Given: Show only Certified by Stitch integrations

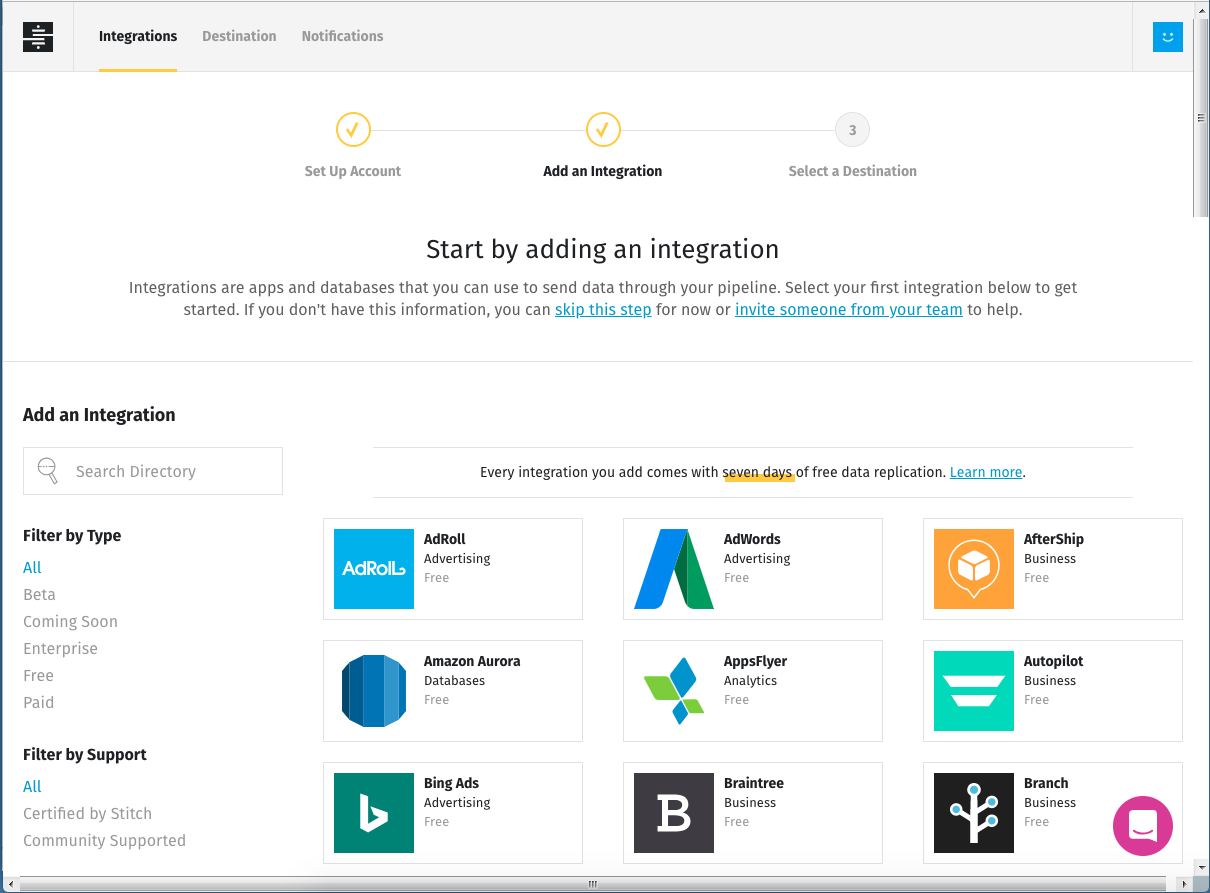Looking at the screenshot, I should point(87,813).
